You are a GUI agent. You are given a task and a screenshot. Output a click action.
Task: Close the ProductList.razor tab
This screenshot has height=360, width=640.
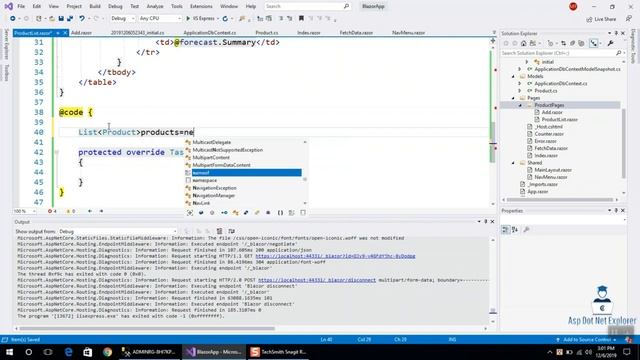pos(65,33)
